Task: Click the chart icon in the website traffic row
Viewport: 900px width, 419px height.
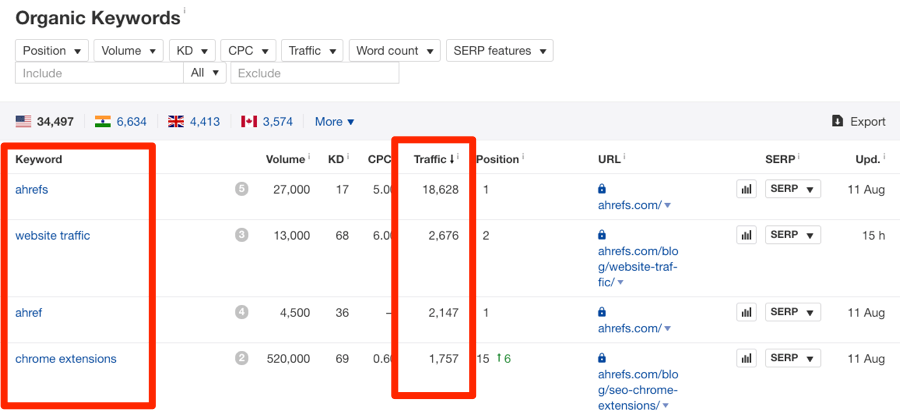Action: tap(746, 235)
